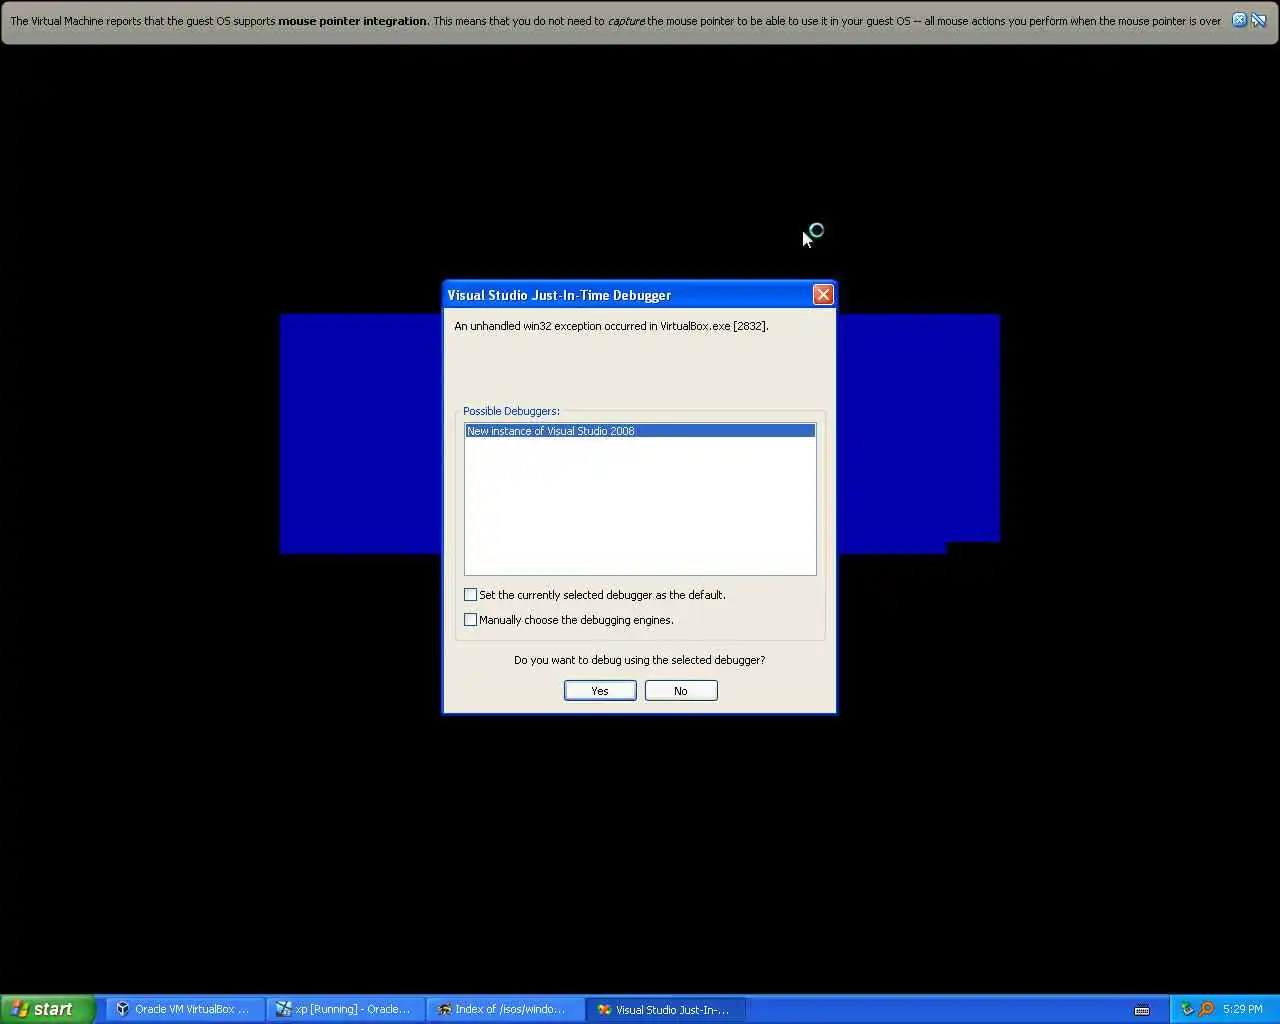Select Visual Studio Just-In-Time taskbar button
This screenshot has width=1280, height=1024.
click(x=666, y=1009)
